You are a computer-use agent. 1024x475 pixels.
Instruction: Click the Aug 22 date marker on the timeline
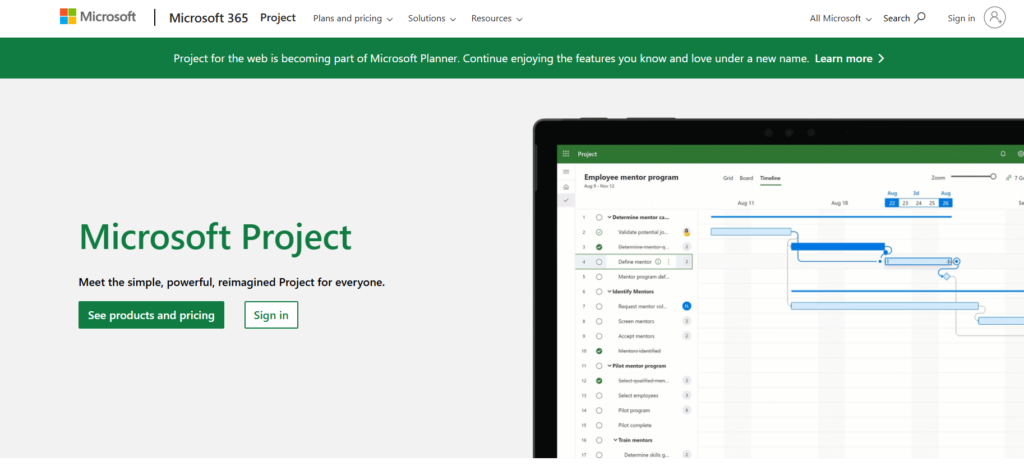coord(891,203)
